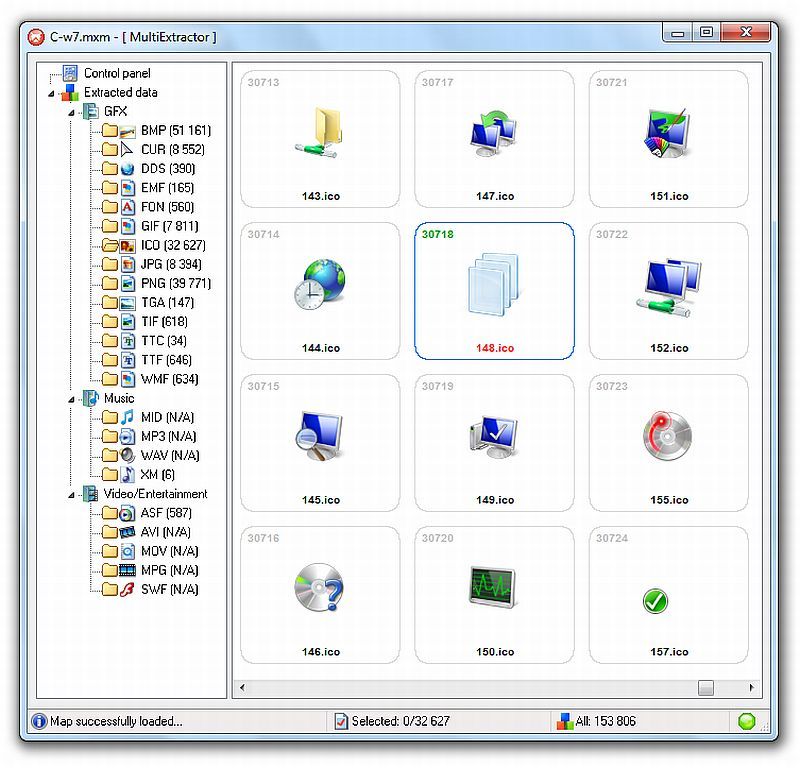Select highlighted thumbnail 148.ico
Viewport: 800px width, 768px height.
(494, 291)
